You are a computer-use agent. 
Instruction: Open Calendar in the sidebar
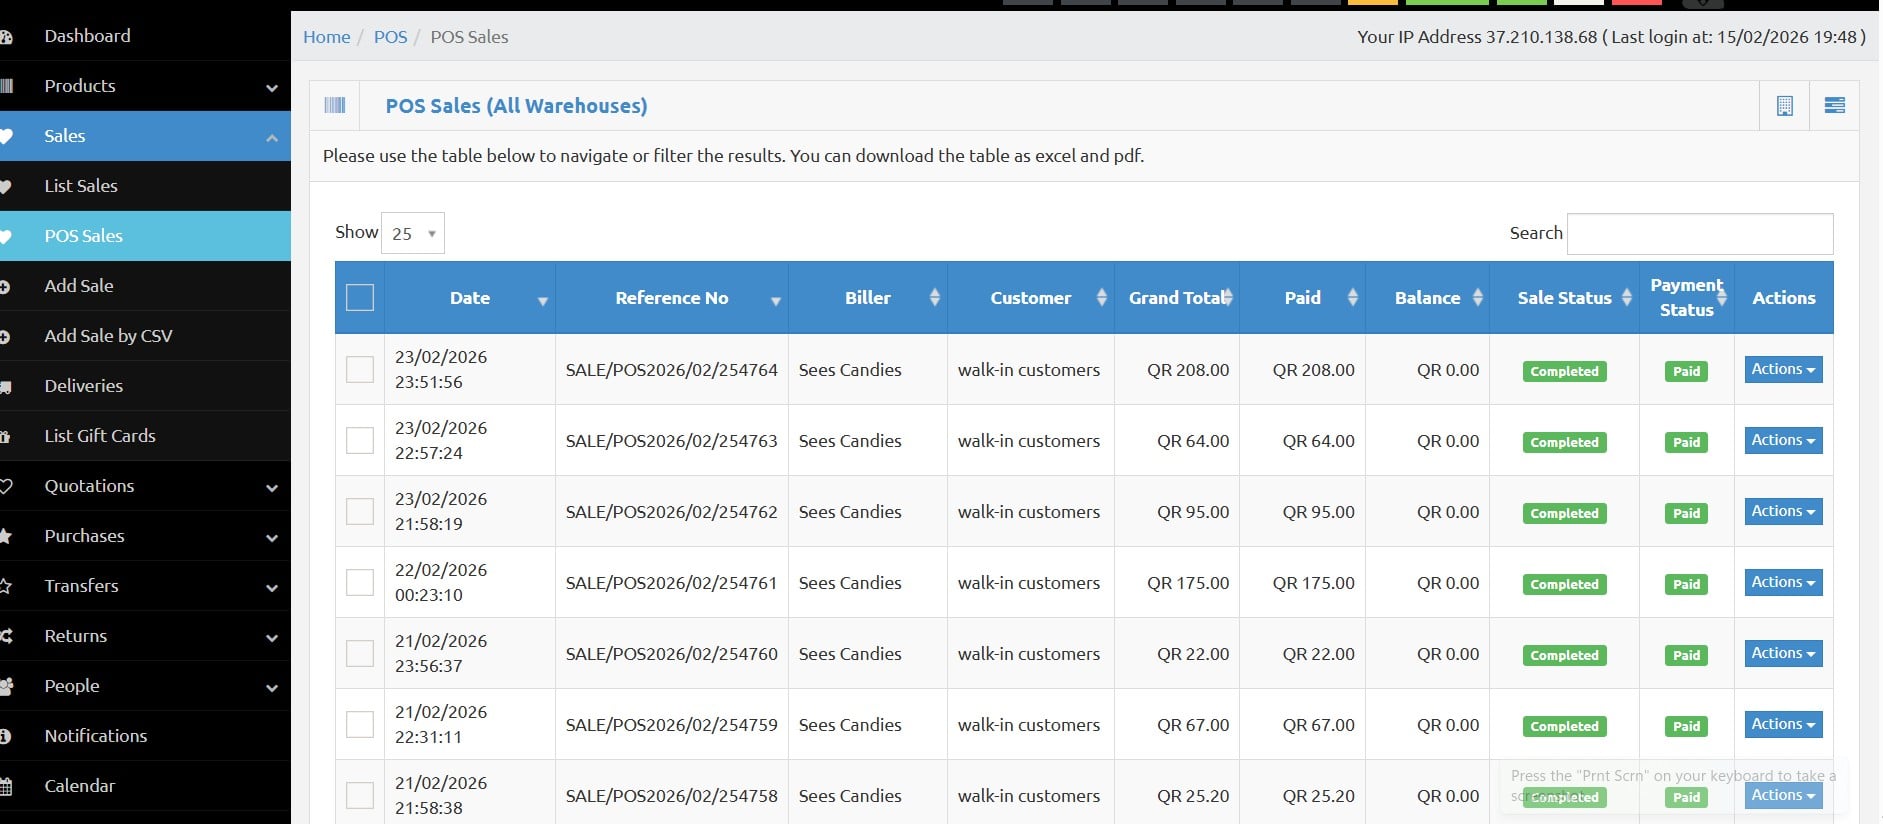click(x=145, y=786)
